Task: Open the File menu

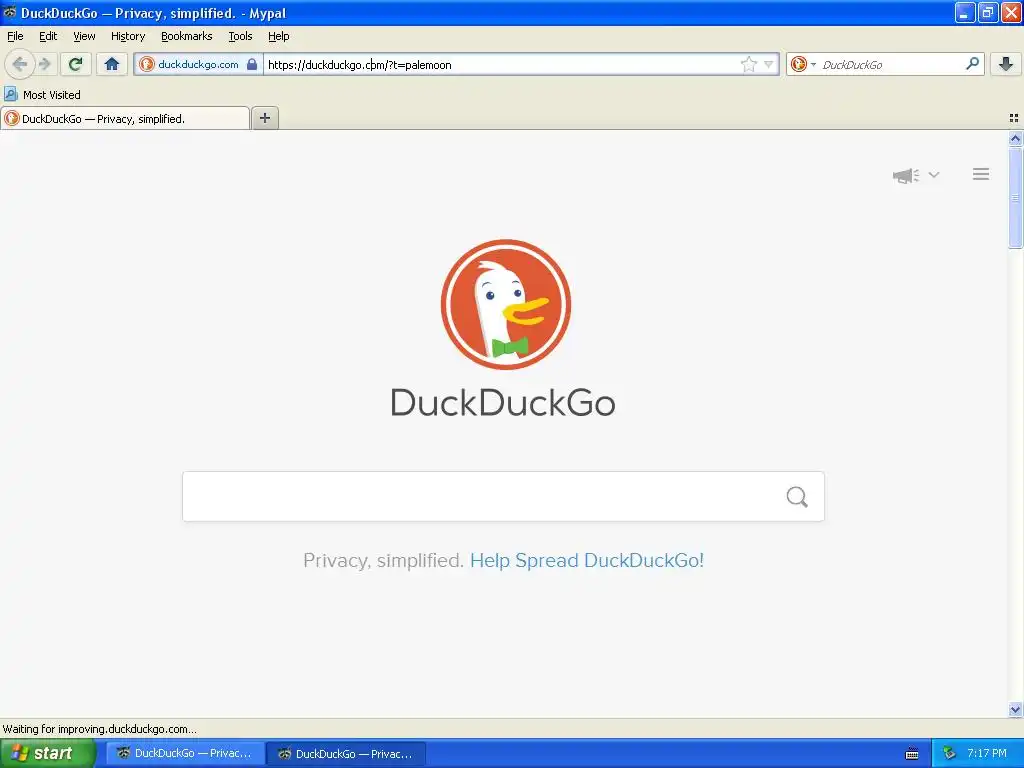Action: coord(15,36)
